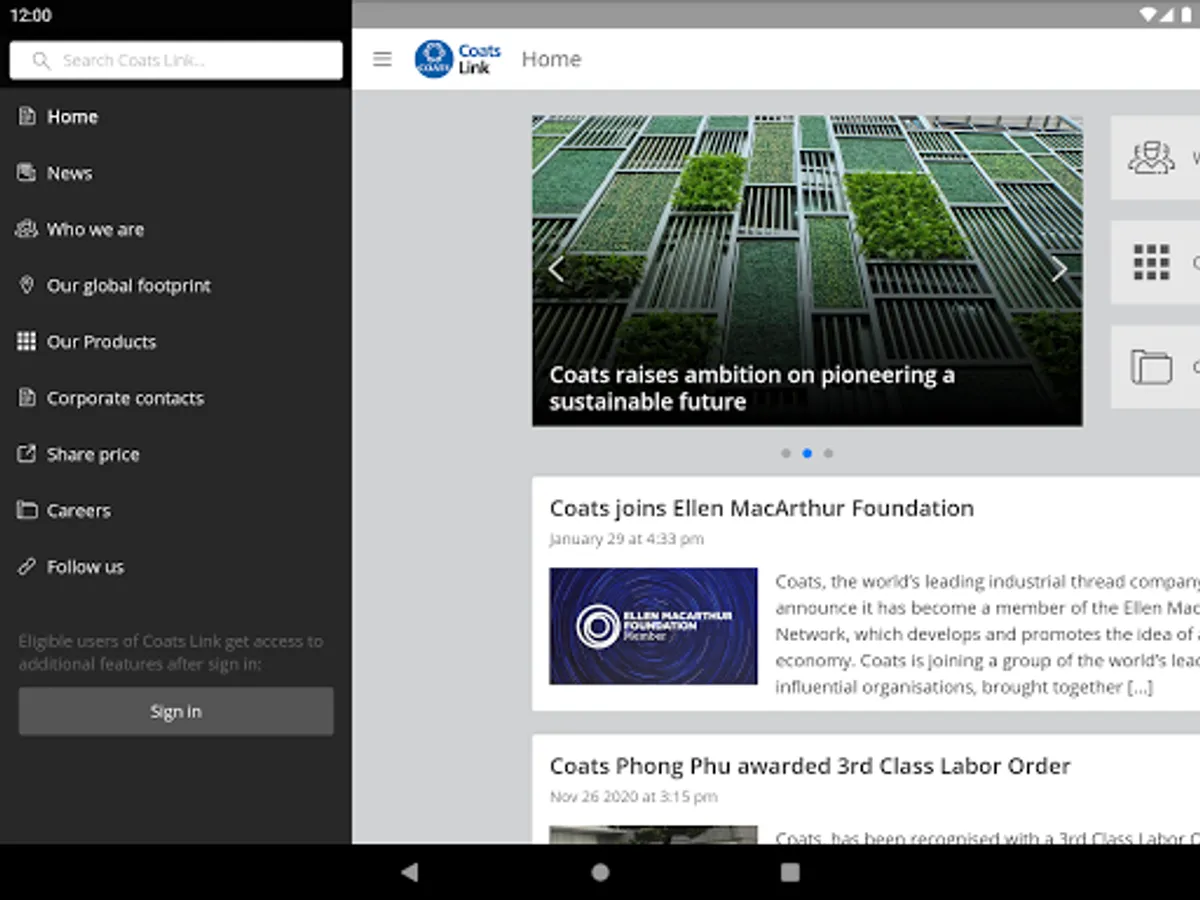Open Coats joins Ellen MacArthur Foundation article
The image size is (1200, 900).
(761, 508)
